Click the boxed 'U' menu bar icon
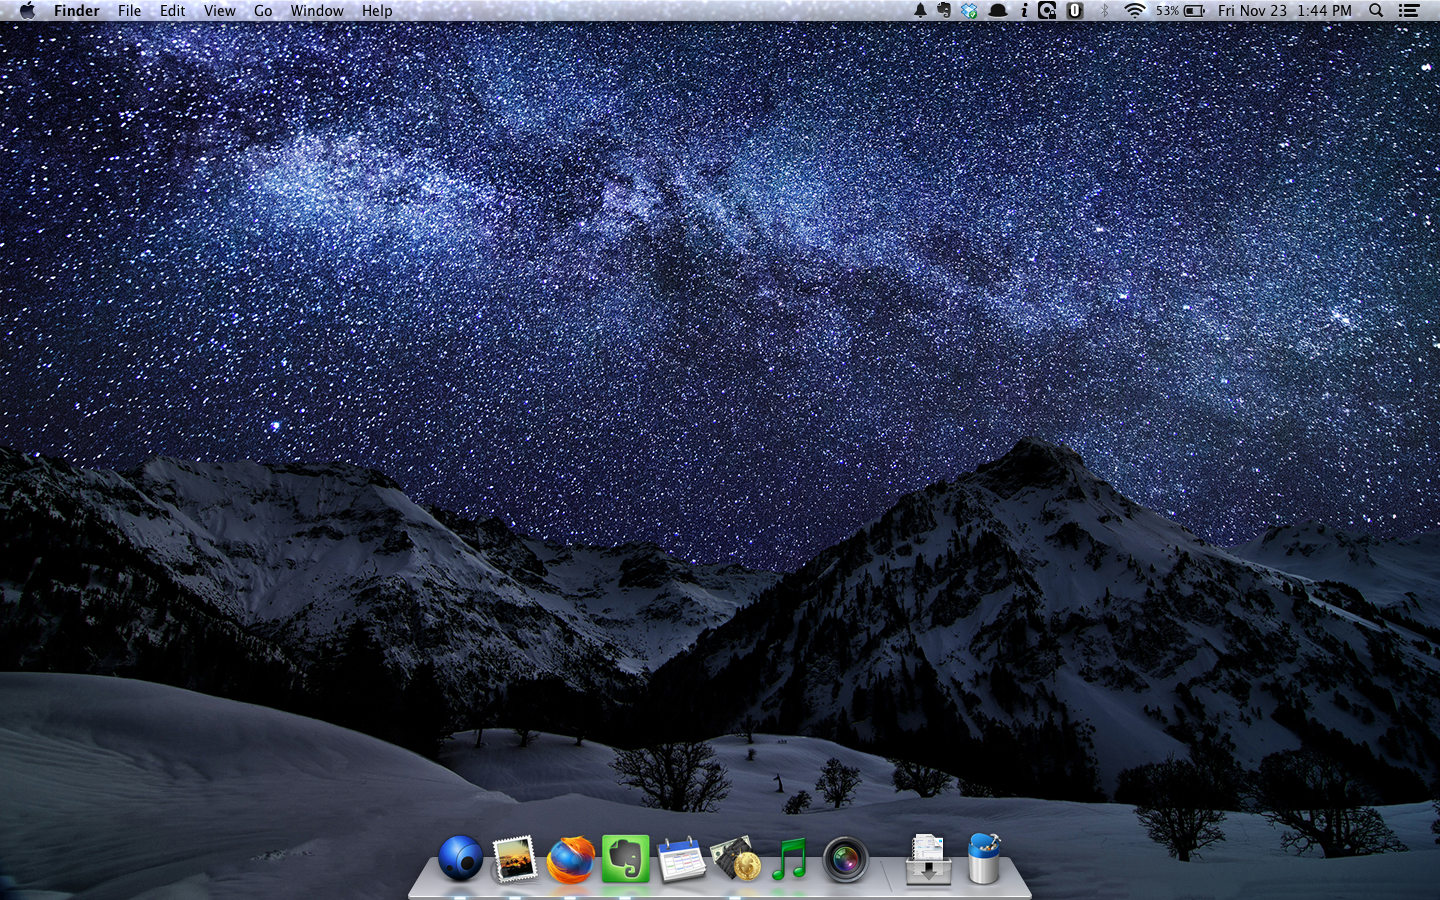 pos(1075,10)
